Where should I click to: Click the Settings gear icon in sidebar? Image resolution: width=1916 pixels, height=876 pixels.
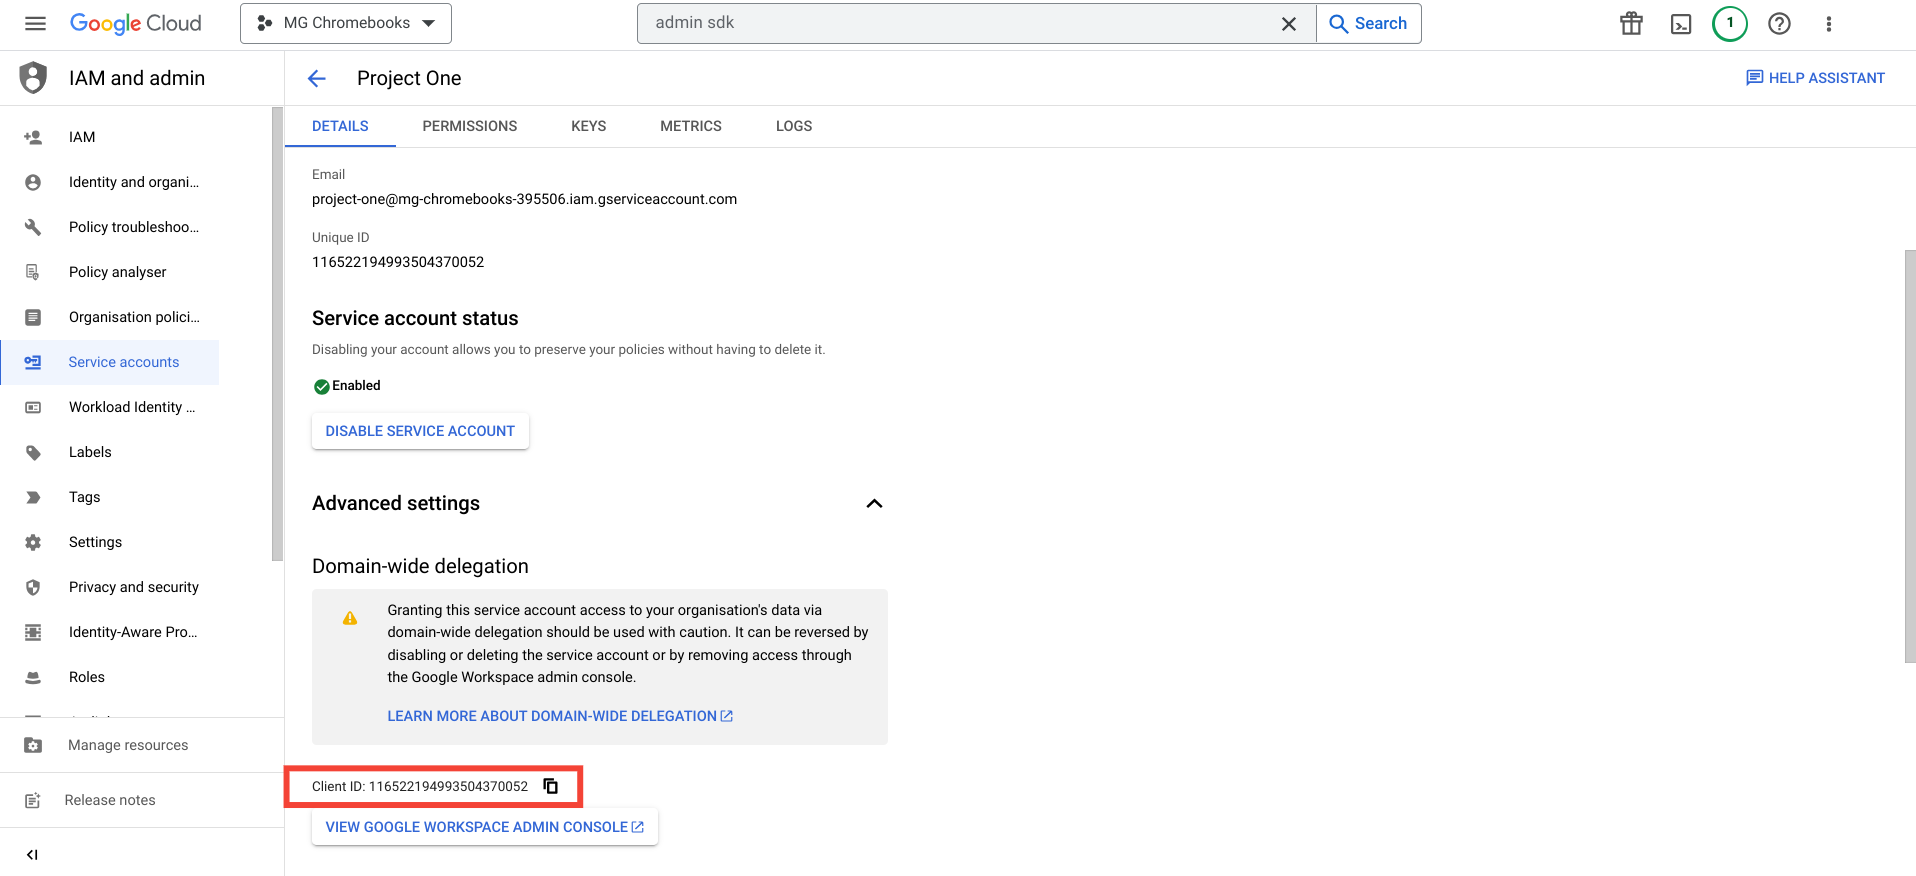pyautogui.click(x=33, y=542)
